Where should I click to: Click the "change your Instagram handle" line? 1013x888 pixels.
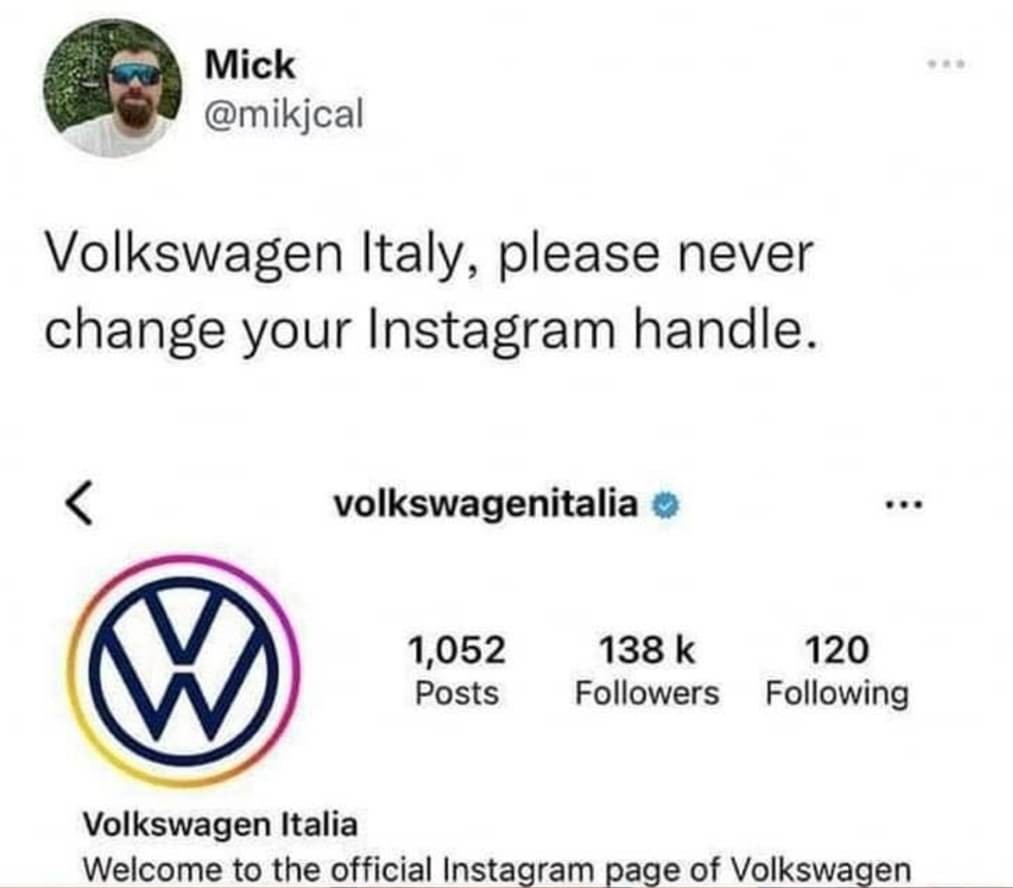coord(430,329)
